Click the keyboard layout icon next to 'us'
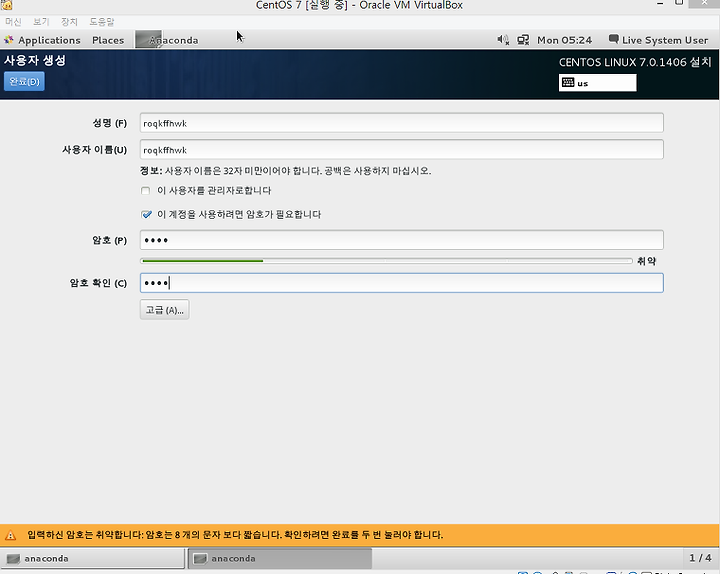Screen dimensions: 720x574 568,83
